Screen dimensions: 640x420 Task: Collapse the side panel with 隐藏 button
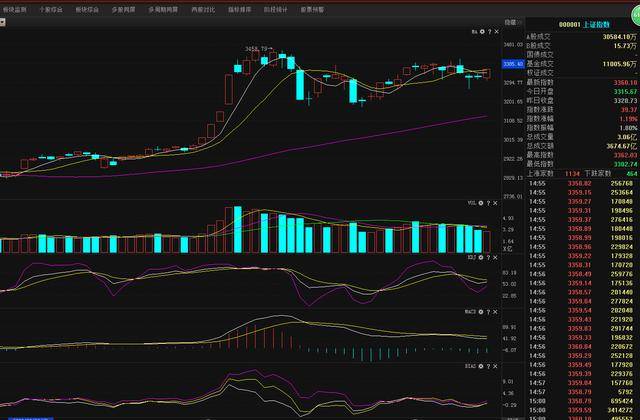pos(510,22)
